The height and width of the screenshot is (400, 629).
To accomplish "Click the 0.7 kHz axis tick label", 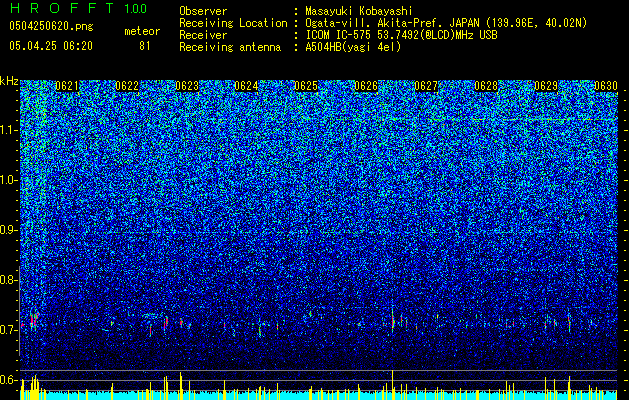I will 7,330.
